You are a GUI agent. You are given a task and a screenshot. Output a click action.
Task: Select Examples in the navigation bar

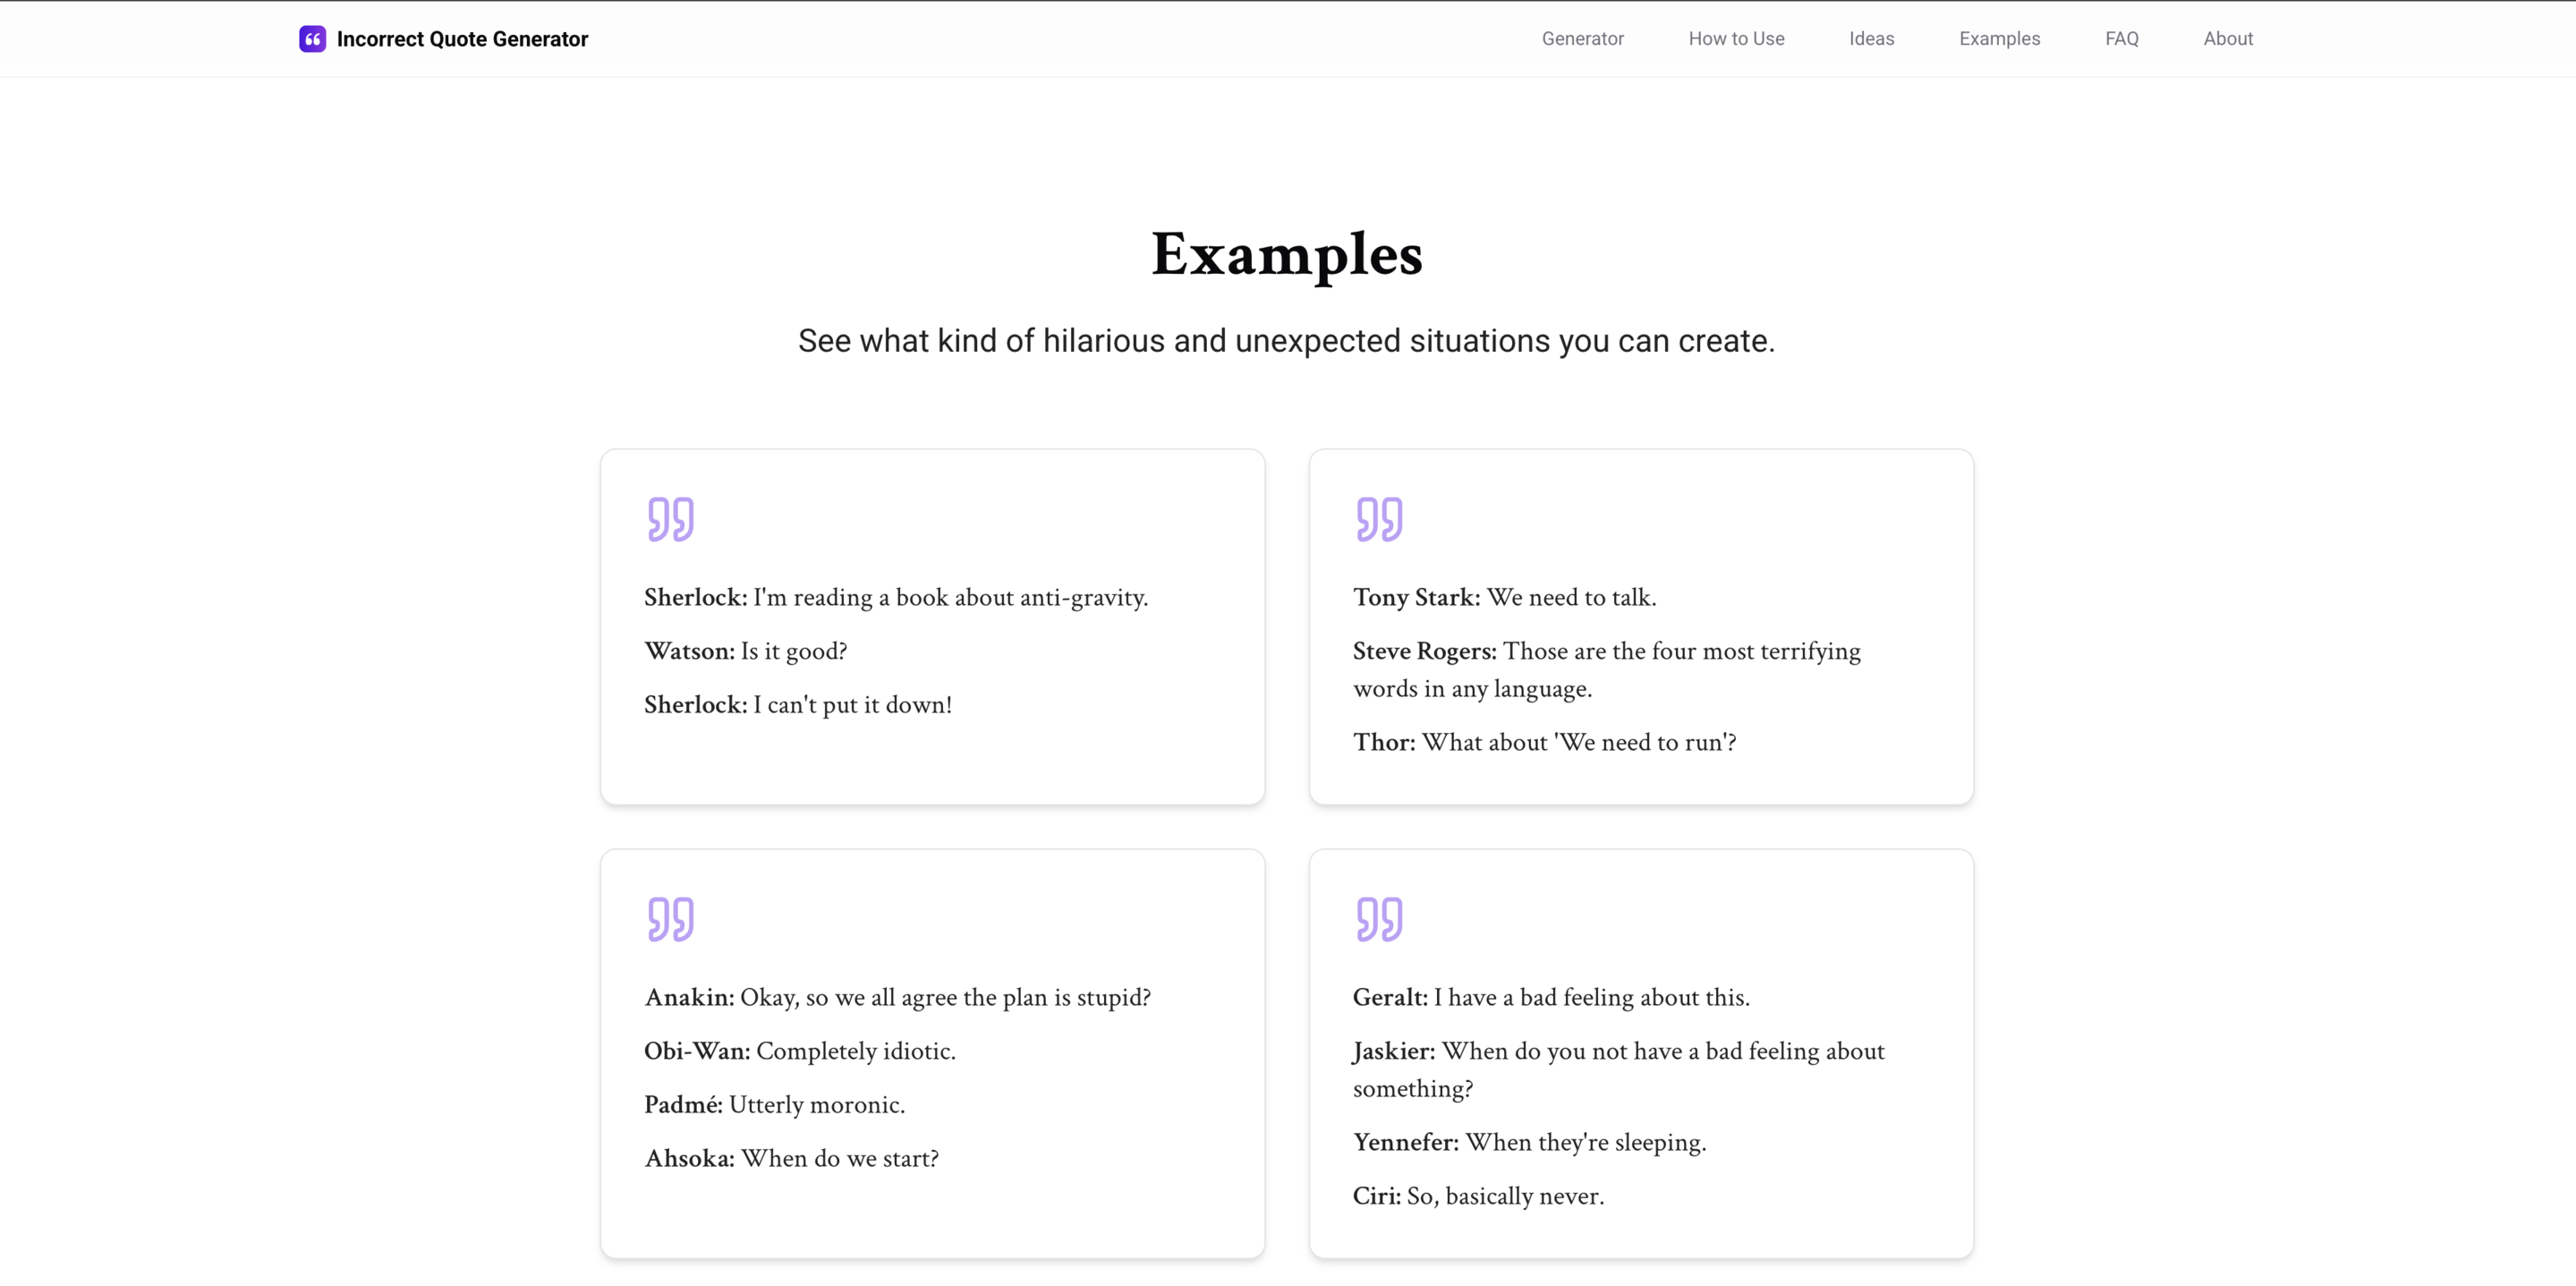point(1999,39)
